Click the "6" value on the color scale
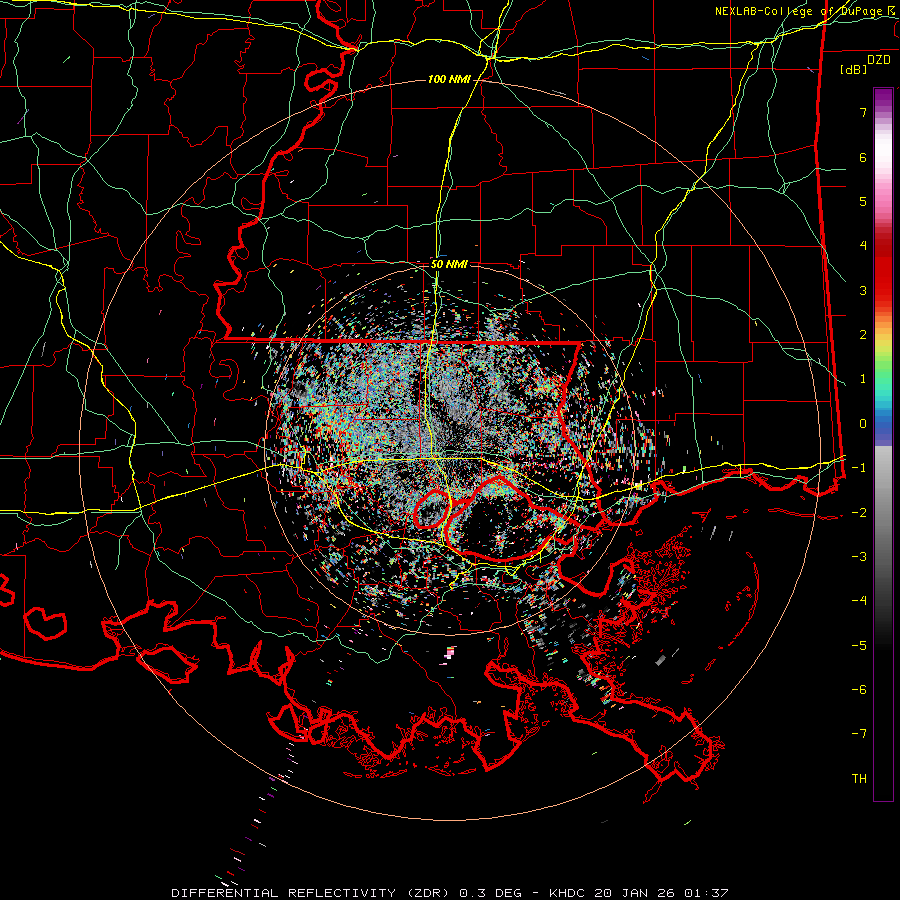 click(863, 157)
